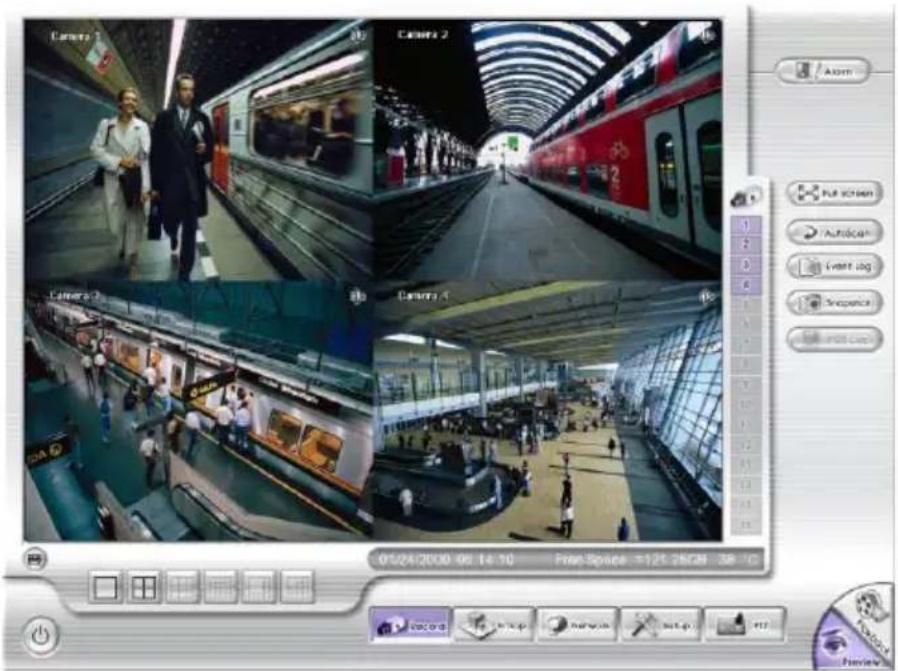Select single-camera split layout

coord(106,587)
